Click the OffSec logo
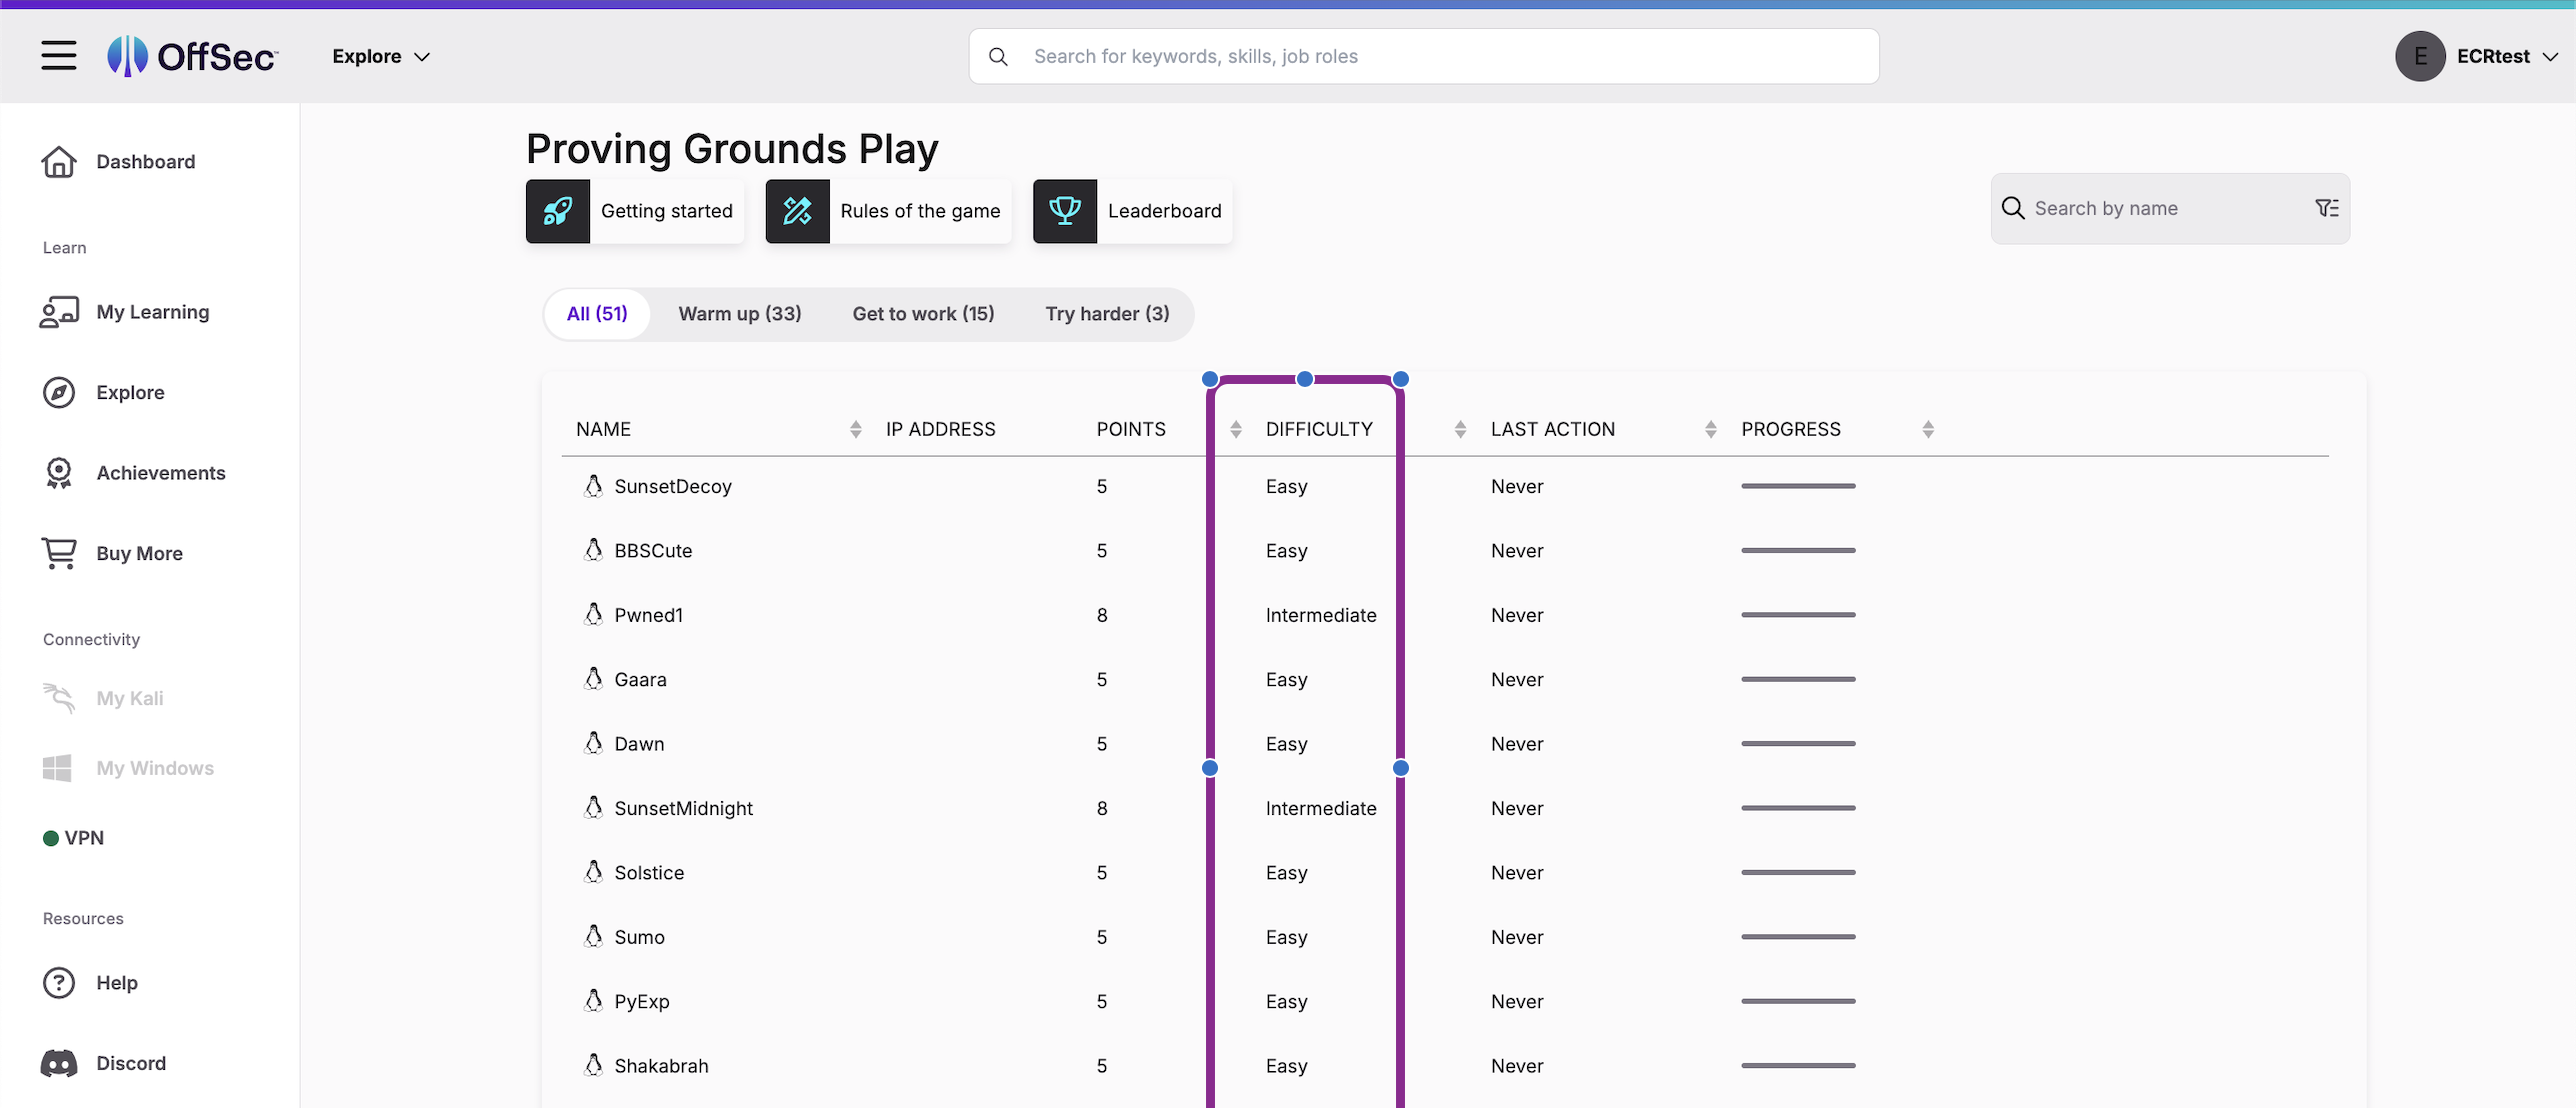 193,56
